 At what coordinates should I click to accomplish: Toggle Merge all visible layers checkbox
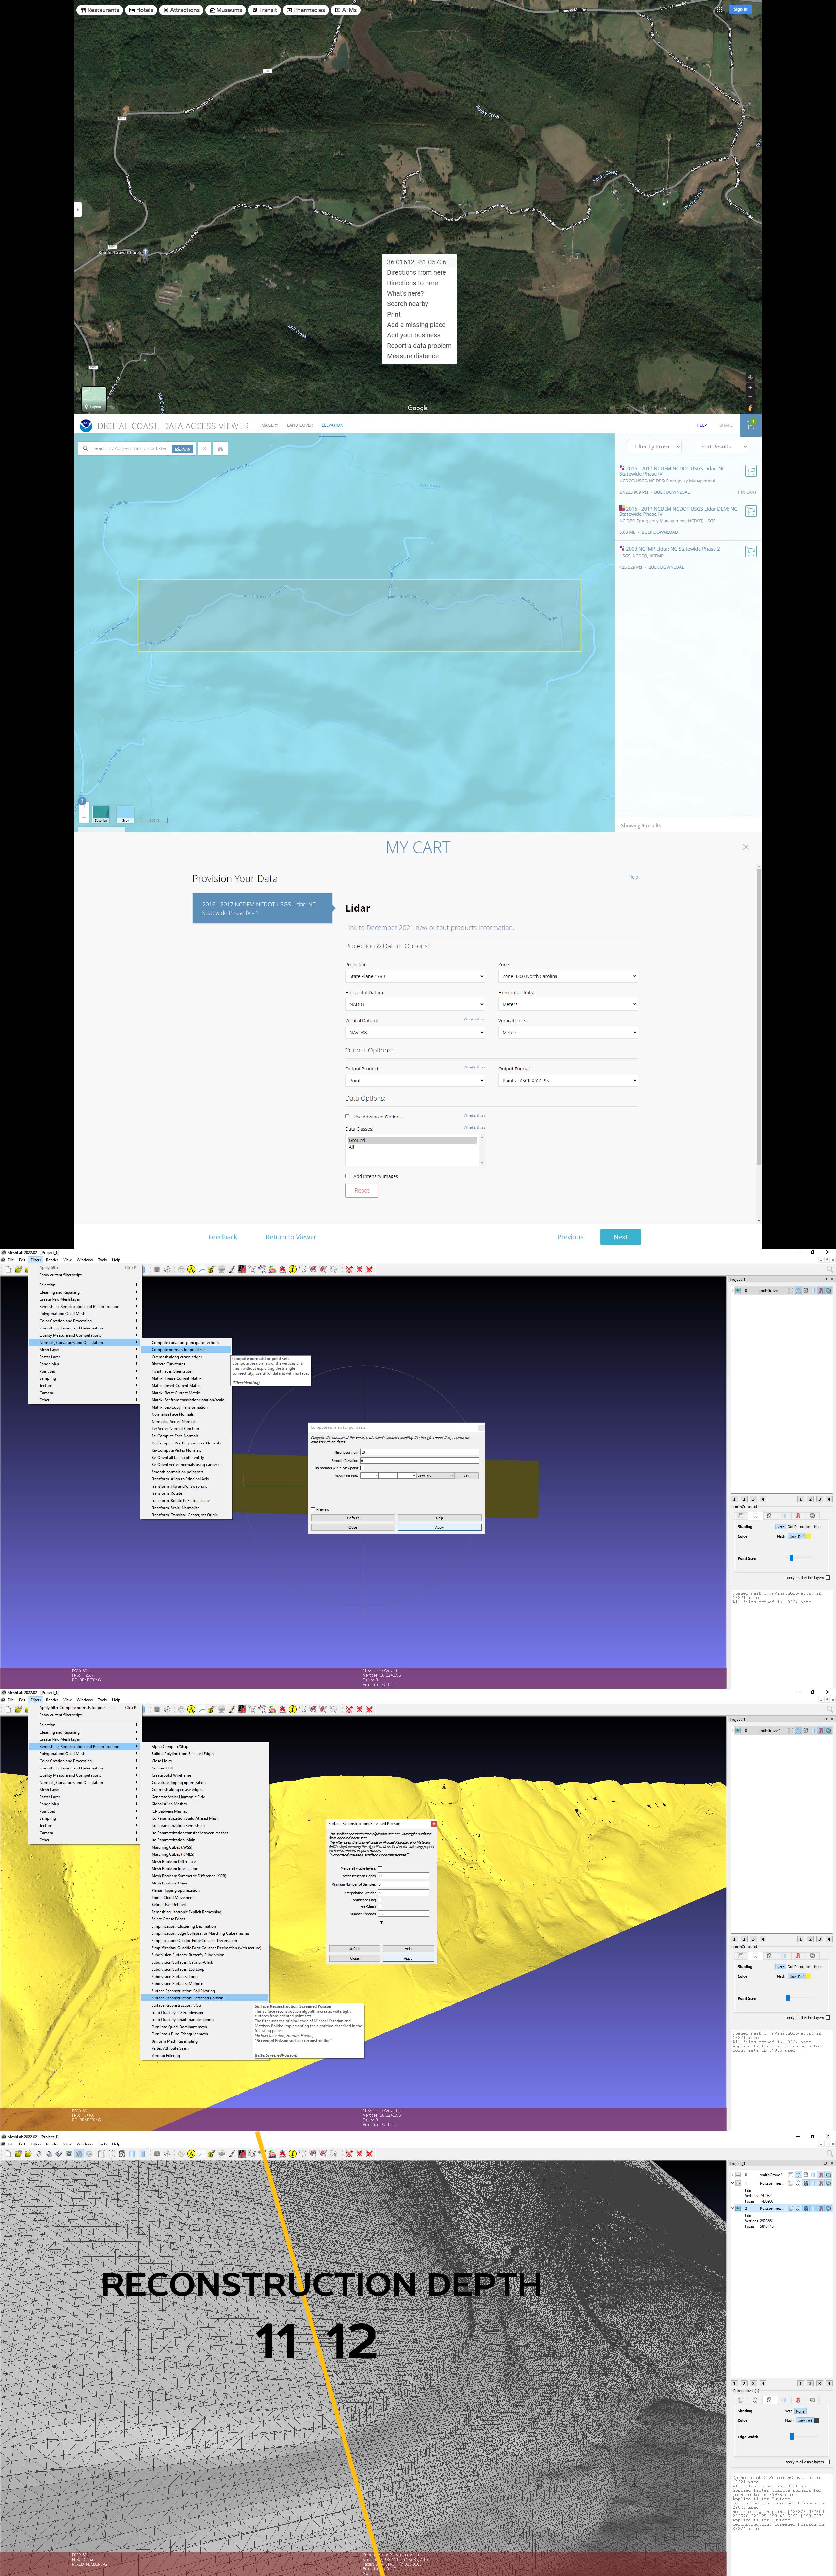[380, 1868]
